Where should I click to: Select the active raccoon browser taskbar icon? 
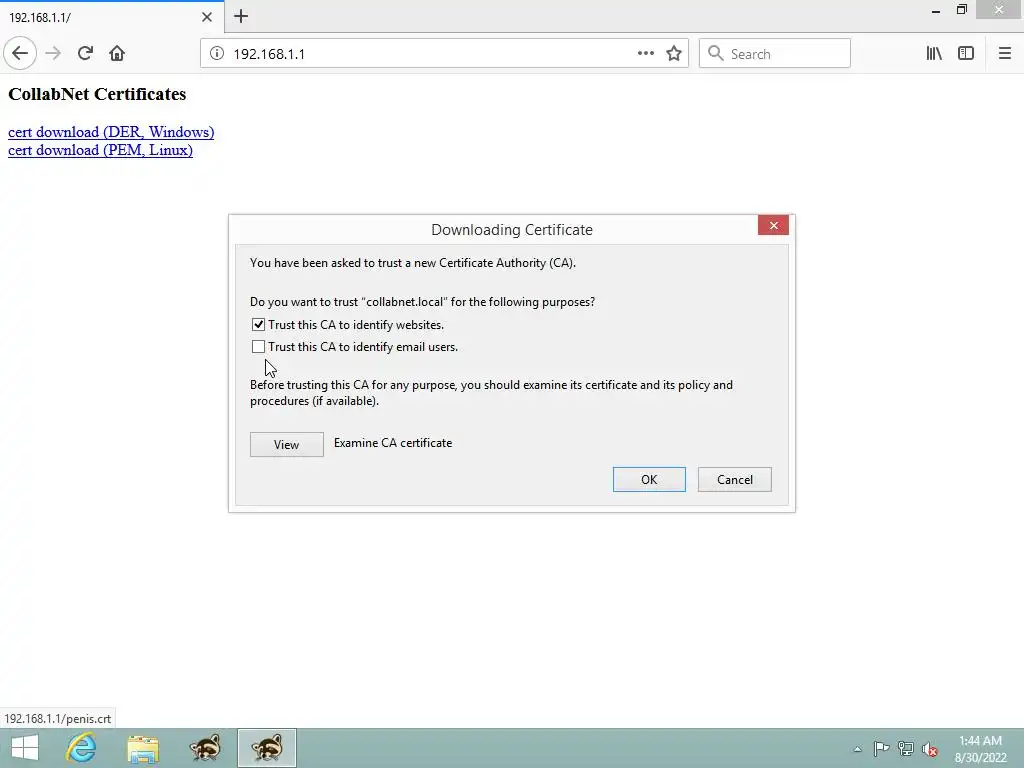(266, 748)
